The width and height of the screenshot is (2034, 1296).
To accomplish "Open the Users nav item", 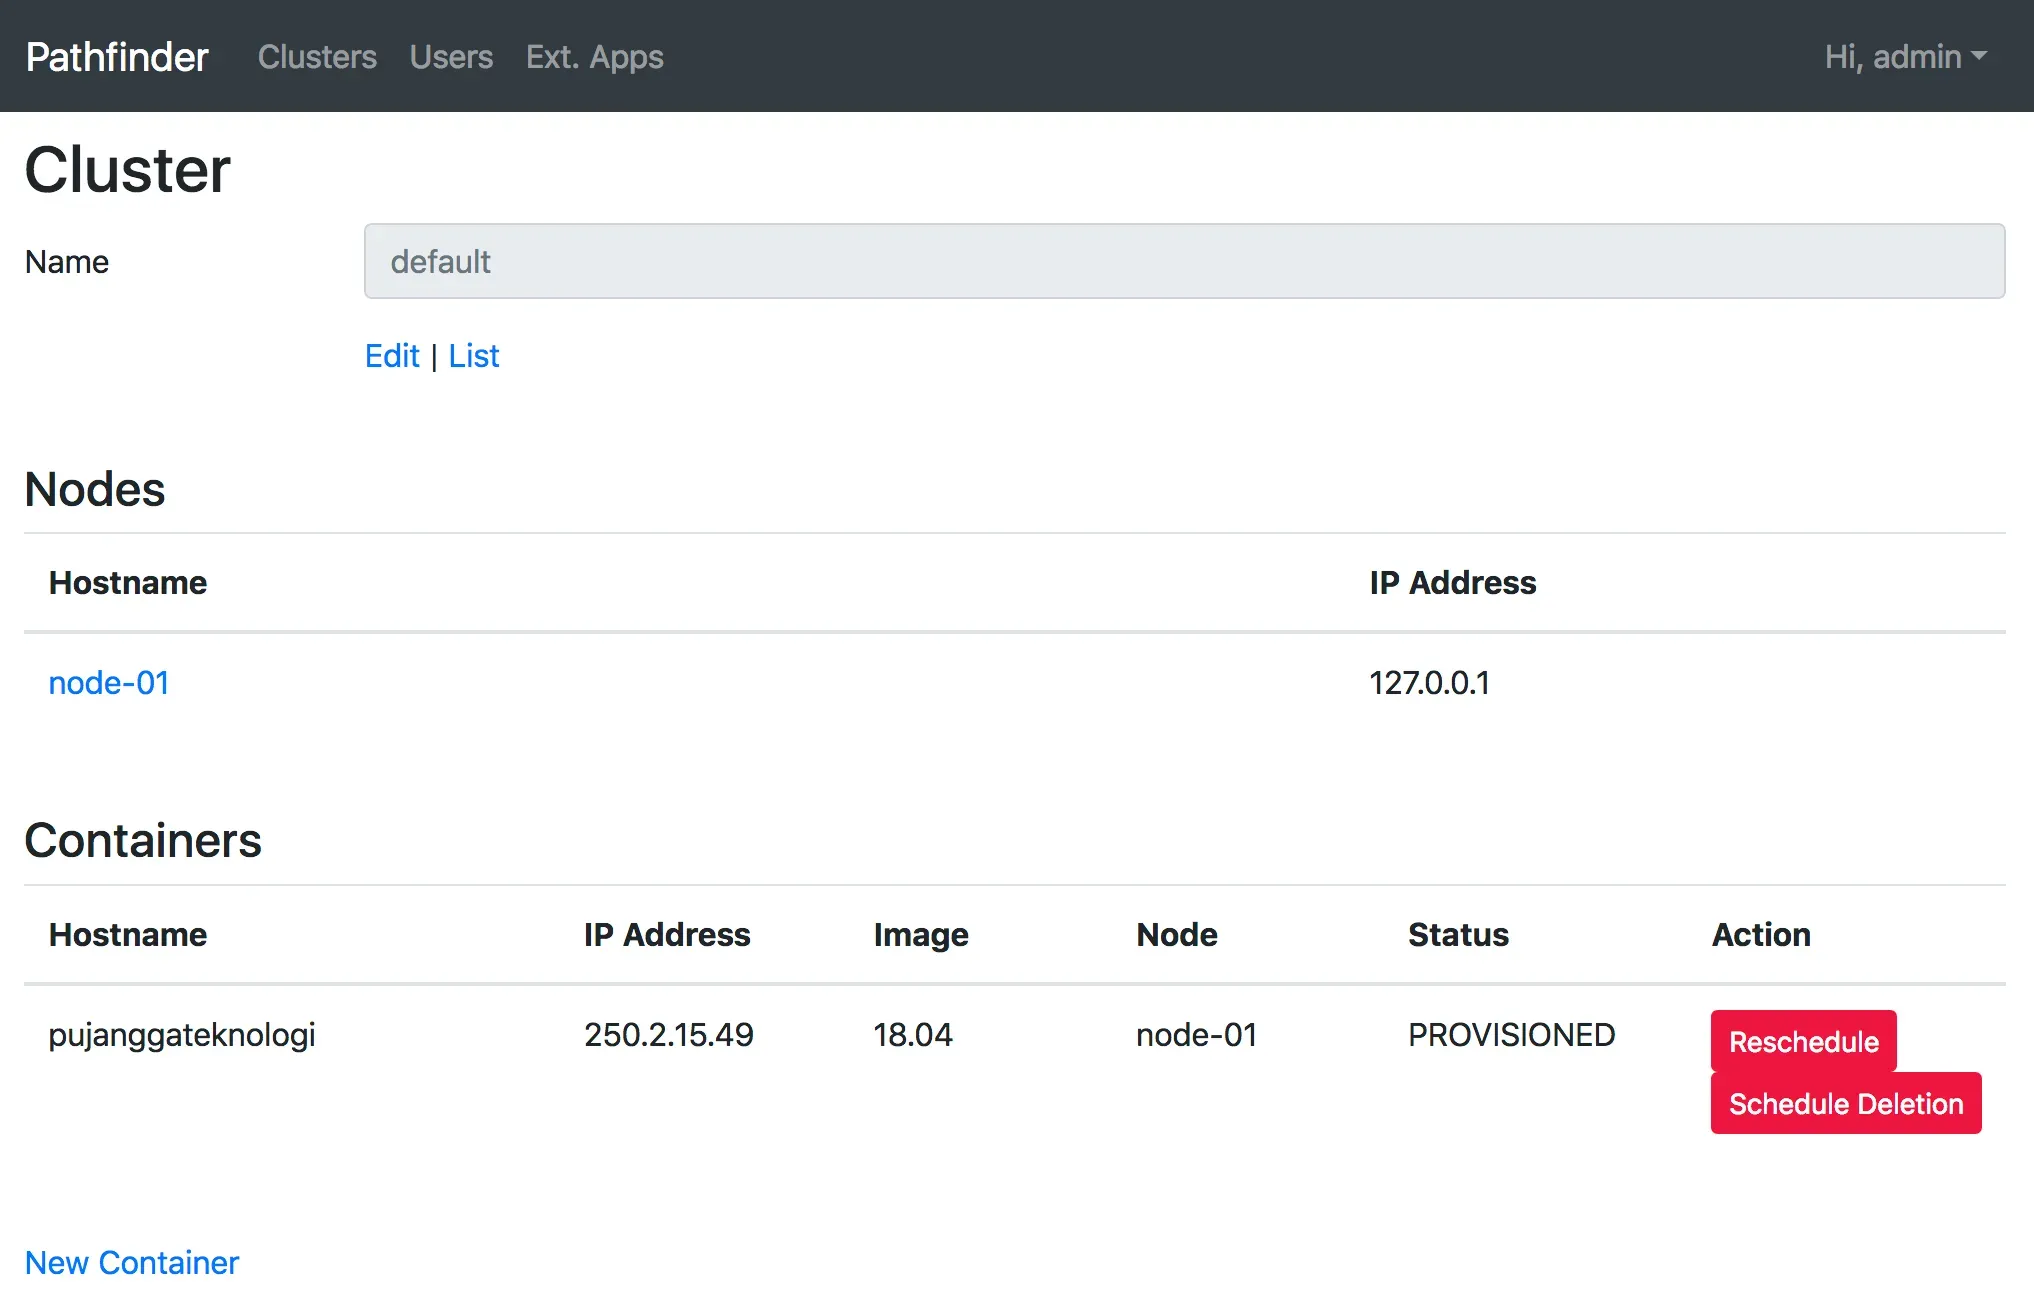I will tap(451, 57).
